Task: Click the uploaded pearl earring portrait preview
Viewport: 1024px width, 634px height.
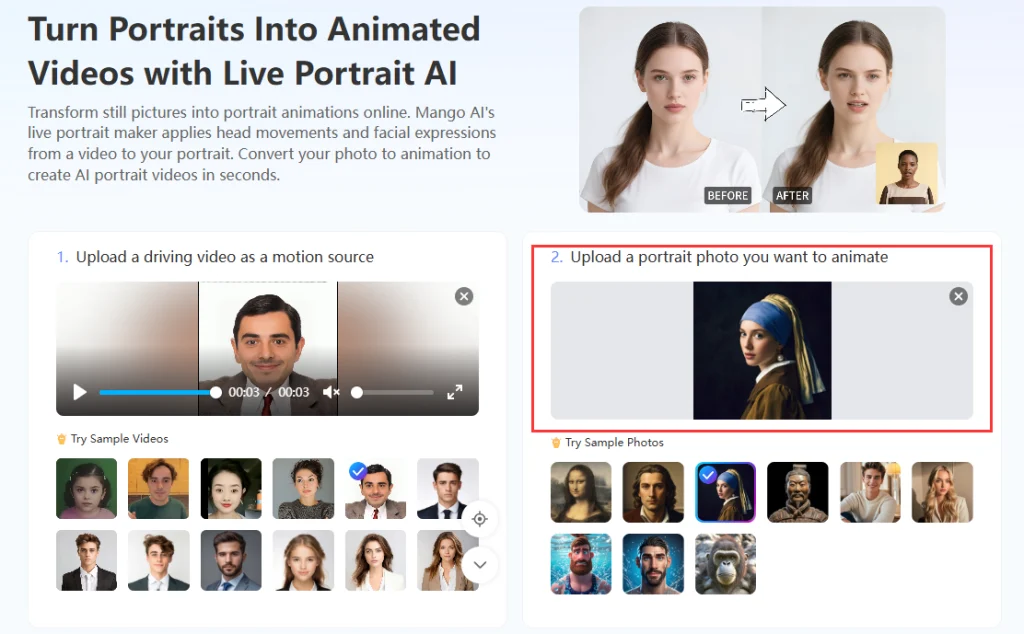Action: click(762, 350)
